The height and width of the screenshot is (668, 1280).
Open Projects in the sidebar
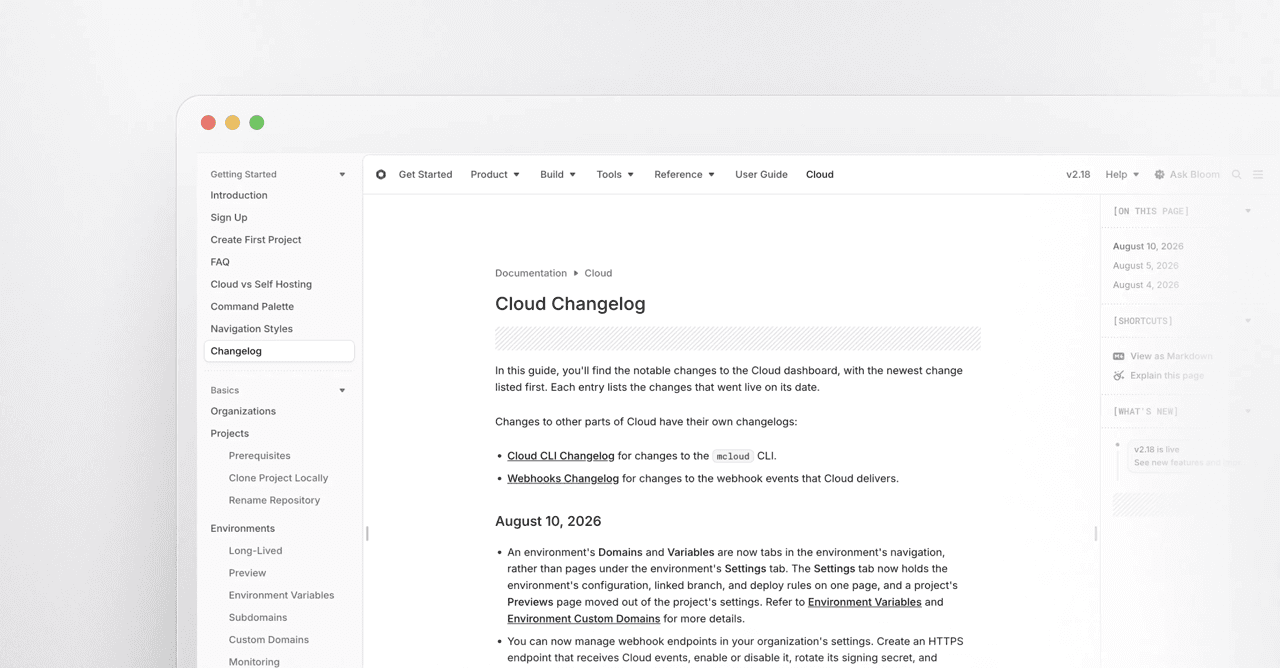tap(230, 433)
